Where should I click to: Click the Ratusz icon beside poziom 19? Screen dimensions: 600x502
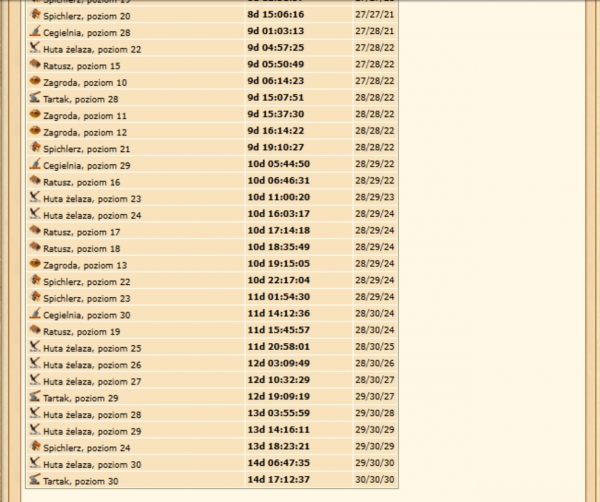pos(35,331)
